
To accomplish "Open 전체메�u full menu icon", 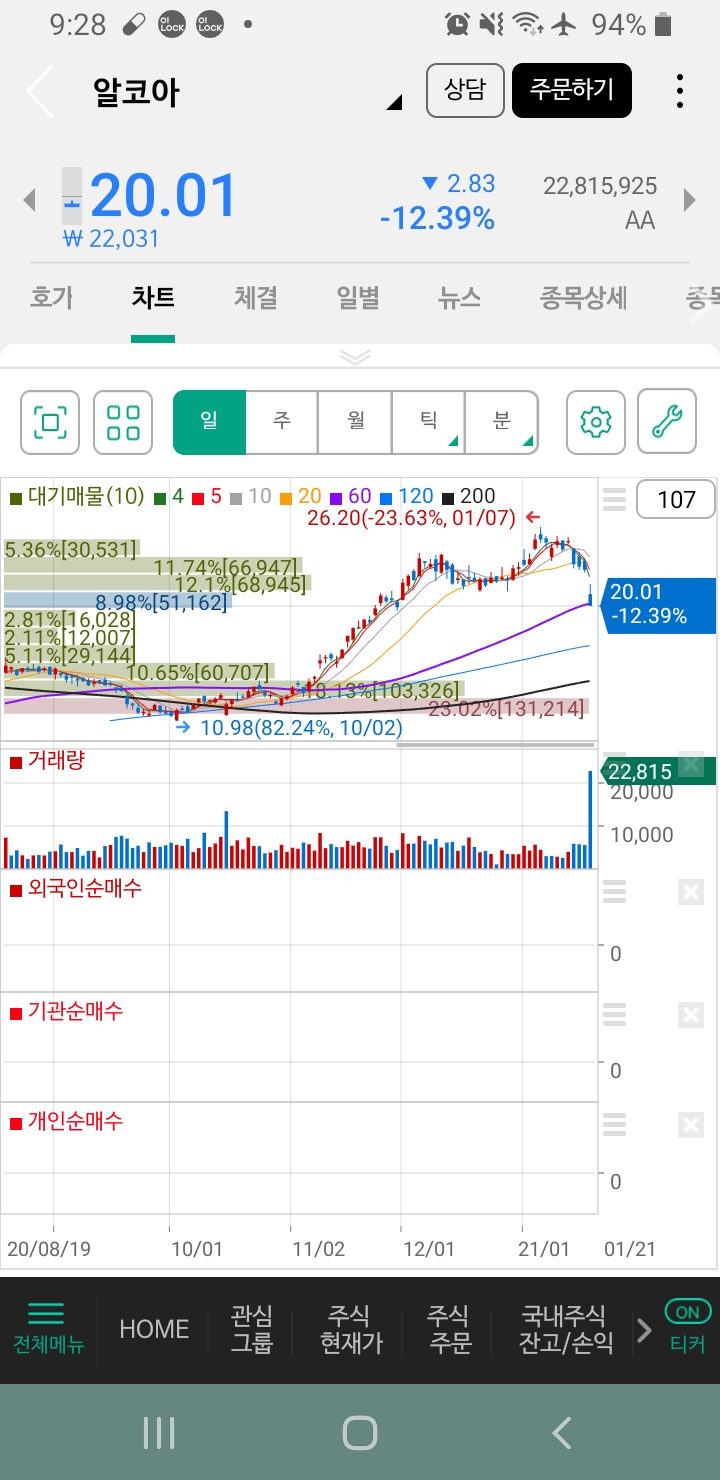I will pos(47,1328).
